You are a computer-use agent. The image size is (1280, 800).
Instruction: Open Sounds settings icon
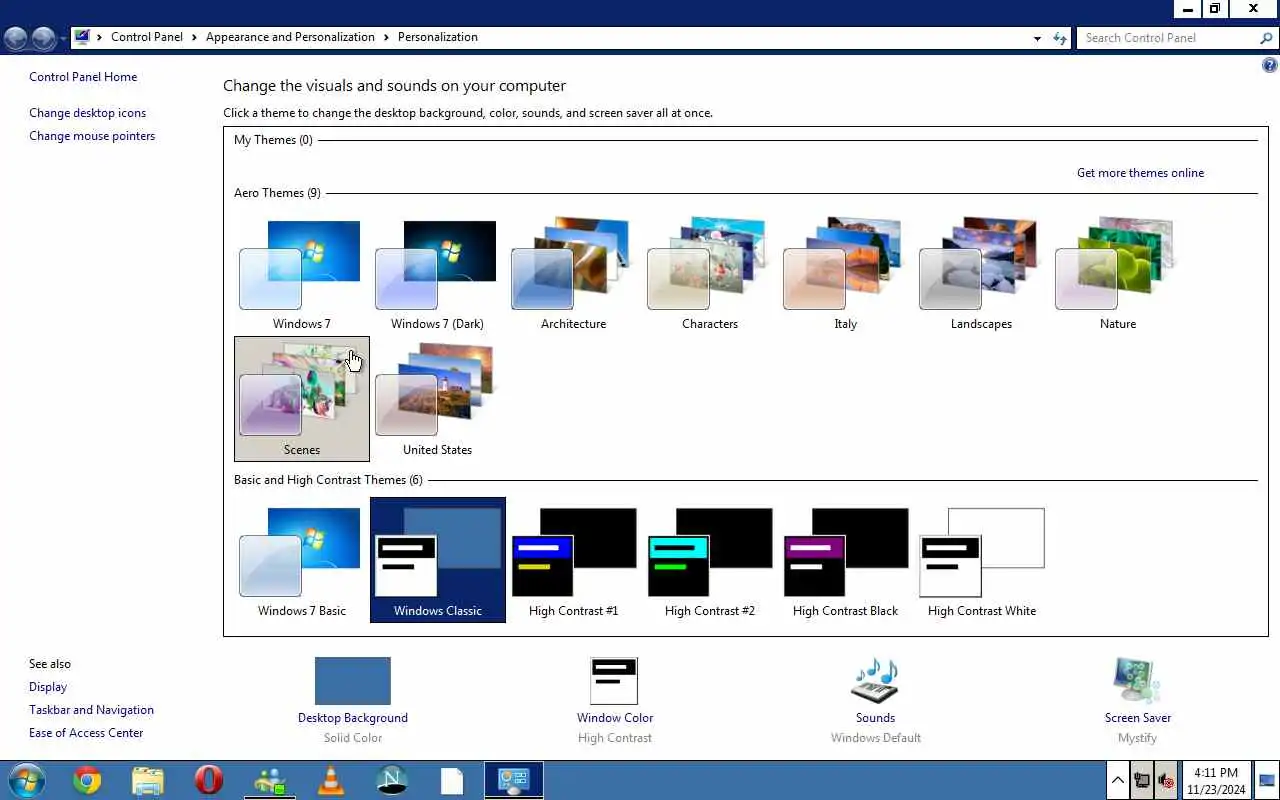pos(875,681)
